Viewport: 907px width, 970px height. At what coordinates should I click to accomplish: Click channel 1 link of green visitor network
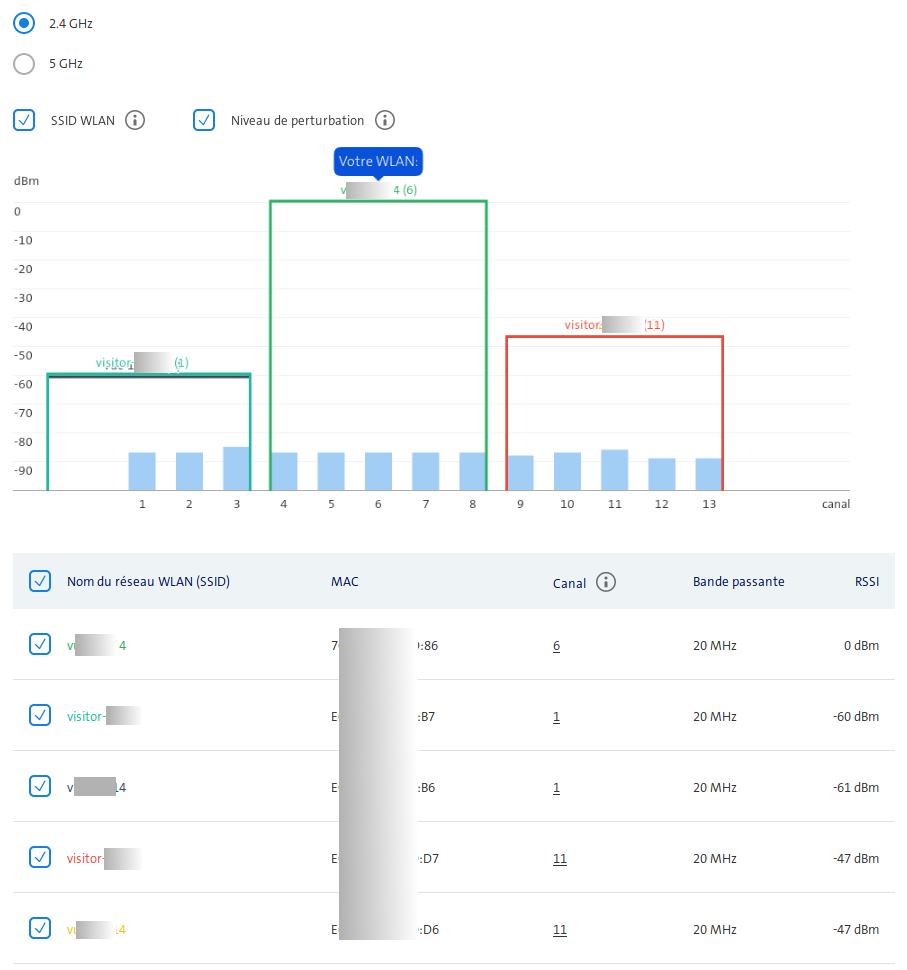click(556, 717)
